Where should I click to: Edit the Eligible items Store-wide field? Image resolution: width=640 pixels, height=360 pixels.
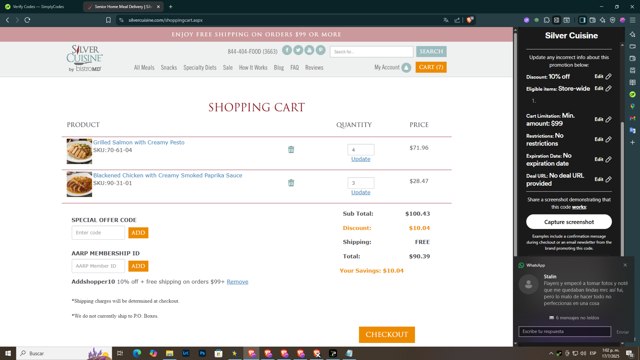click(603, 88)
